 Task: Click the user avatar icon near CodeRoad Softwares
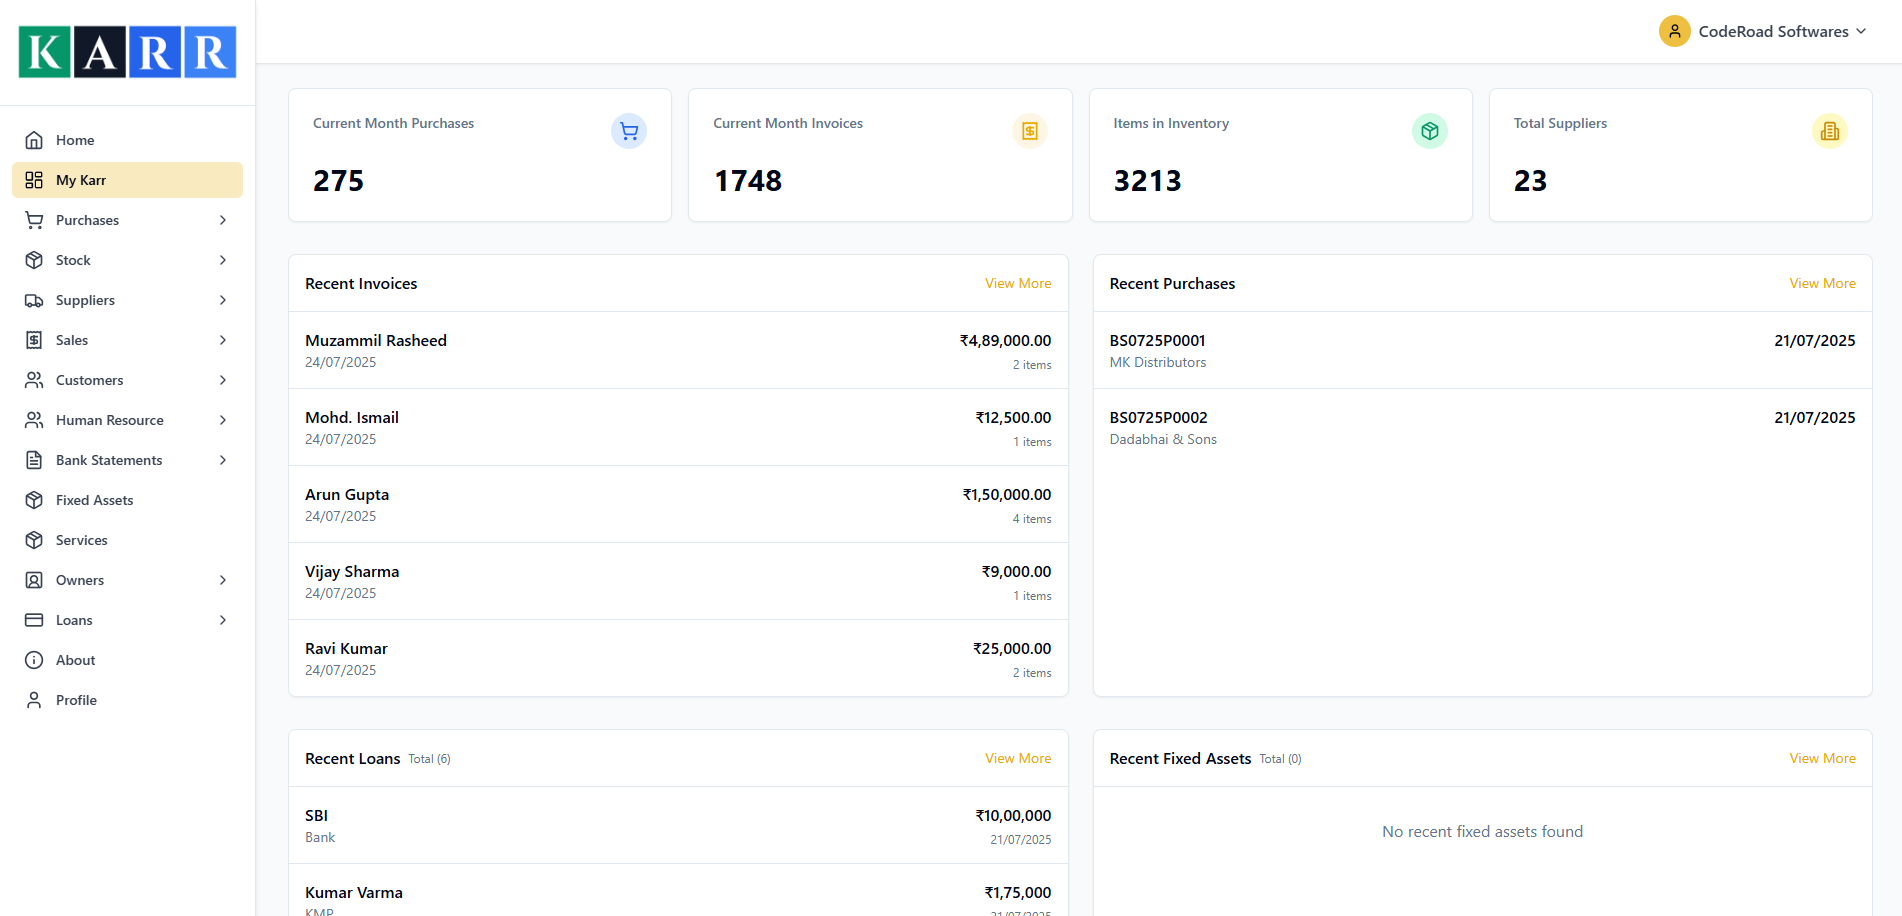click(x=1675, y=31)
